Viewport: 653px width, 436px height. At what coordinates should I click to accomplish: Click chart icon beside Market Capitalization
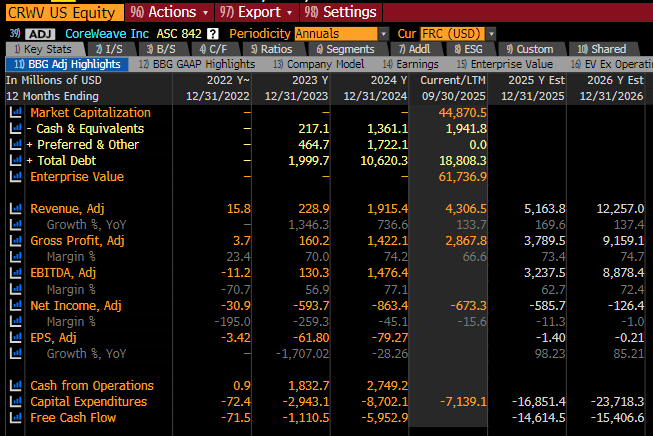15,112
